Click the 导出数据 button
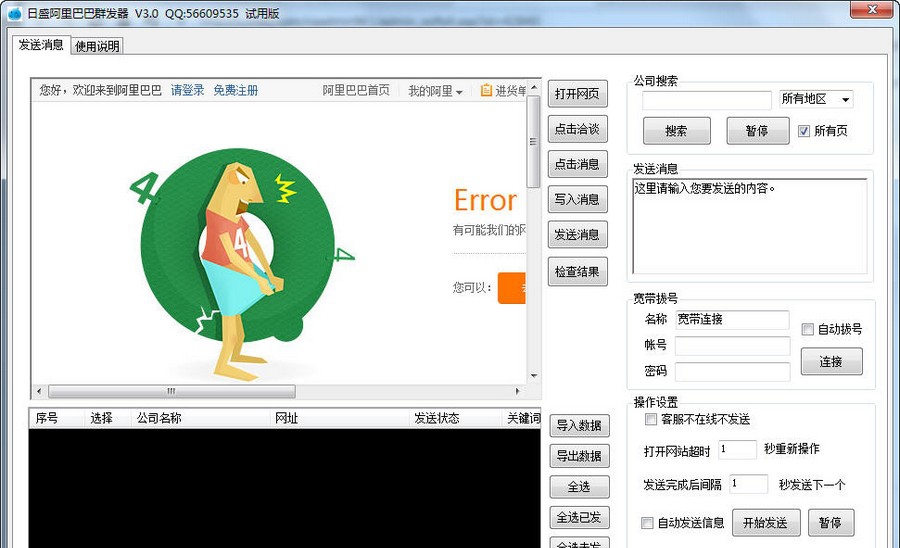Viewport: 900px width, 548px height. click(x=579, y=456)
